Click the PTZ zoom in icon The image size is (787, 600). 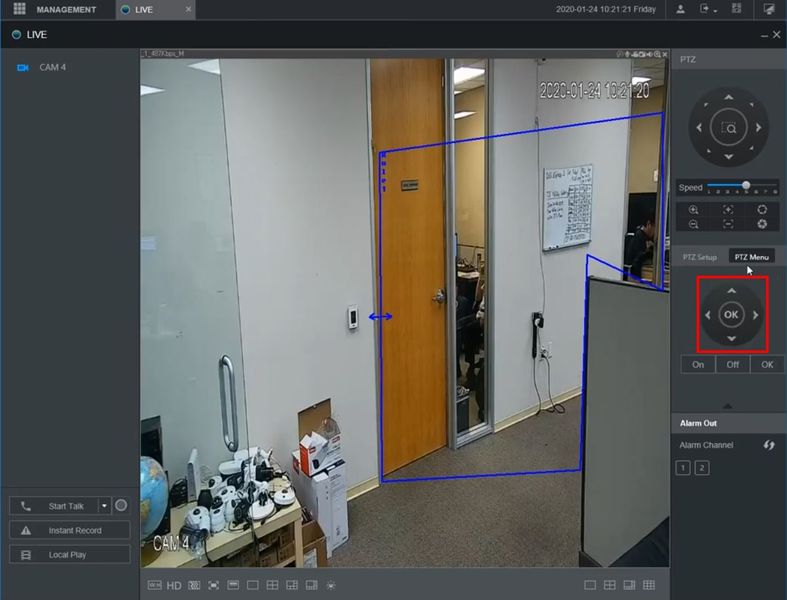click(694, 210)
